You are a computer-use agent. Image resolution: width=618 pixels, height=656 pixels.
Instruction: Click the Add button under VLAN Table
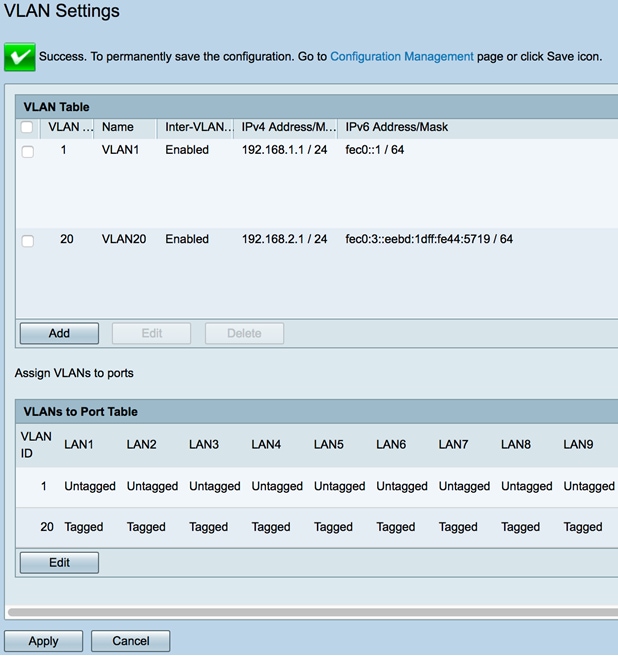click(x=59, y=333)
